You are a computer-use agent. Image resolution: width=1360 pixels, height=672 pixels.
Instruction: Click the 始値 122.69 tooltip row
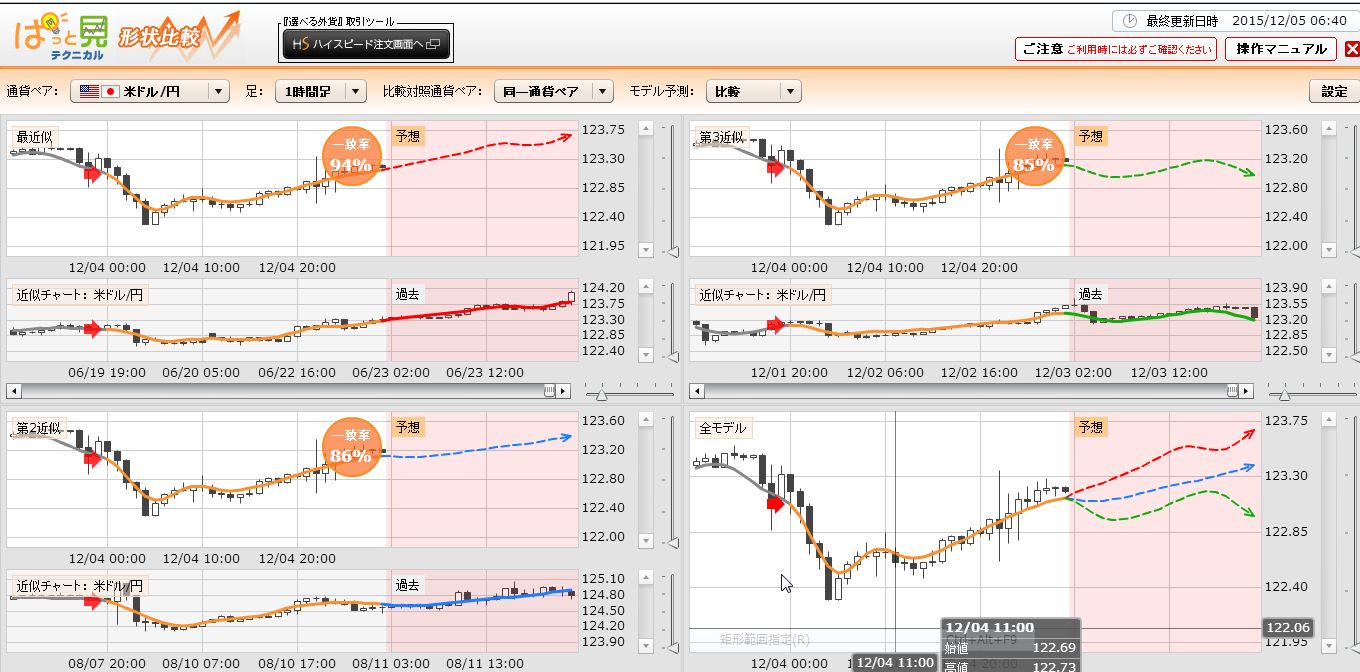[x=1011, y=647]
